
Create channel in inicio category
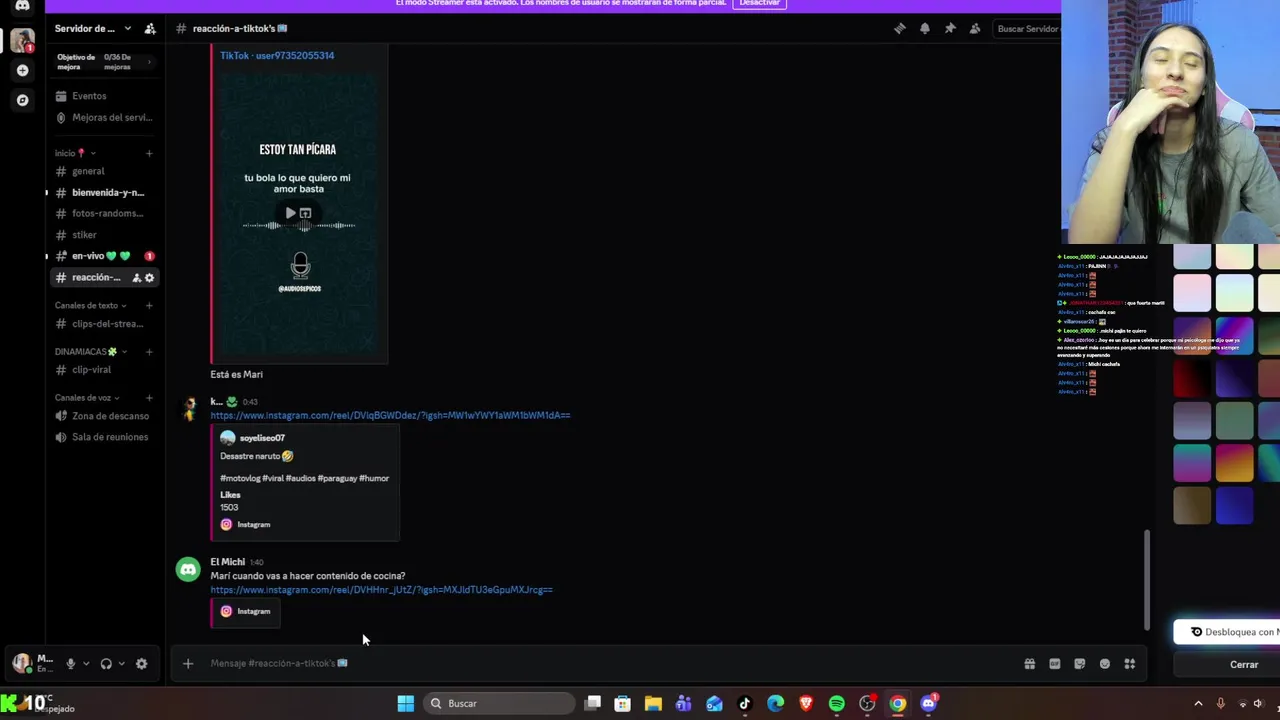149,153
